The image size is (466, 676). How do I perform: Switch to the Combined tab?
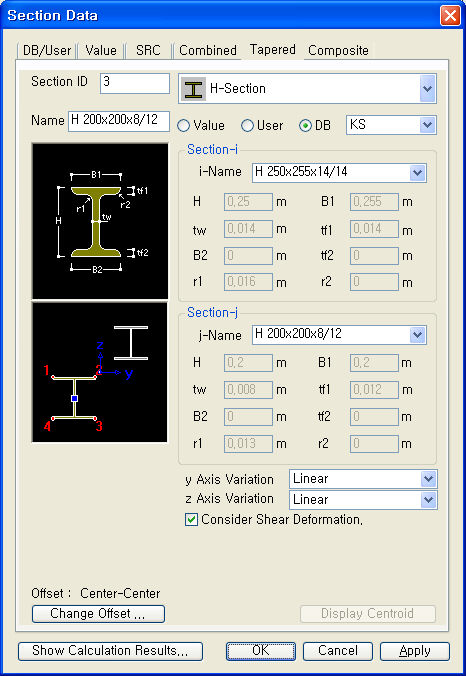click(208, 51)
